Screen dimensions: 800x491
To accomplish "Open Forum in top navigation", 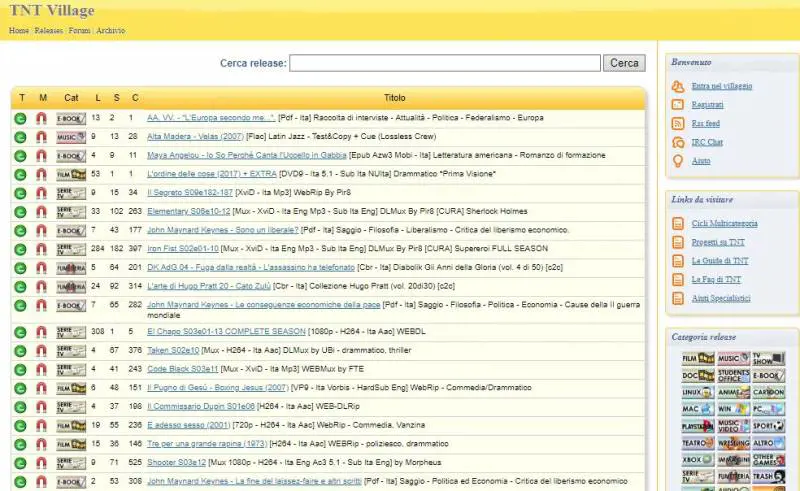I will (79, 31).
